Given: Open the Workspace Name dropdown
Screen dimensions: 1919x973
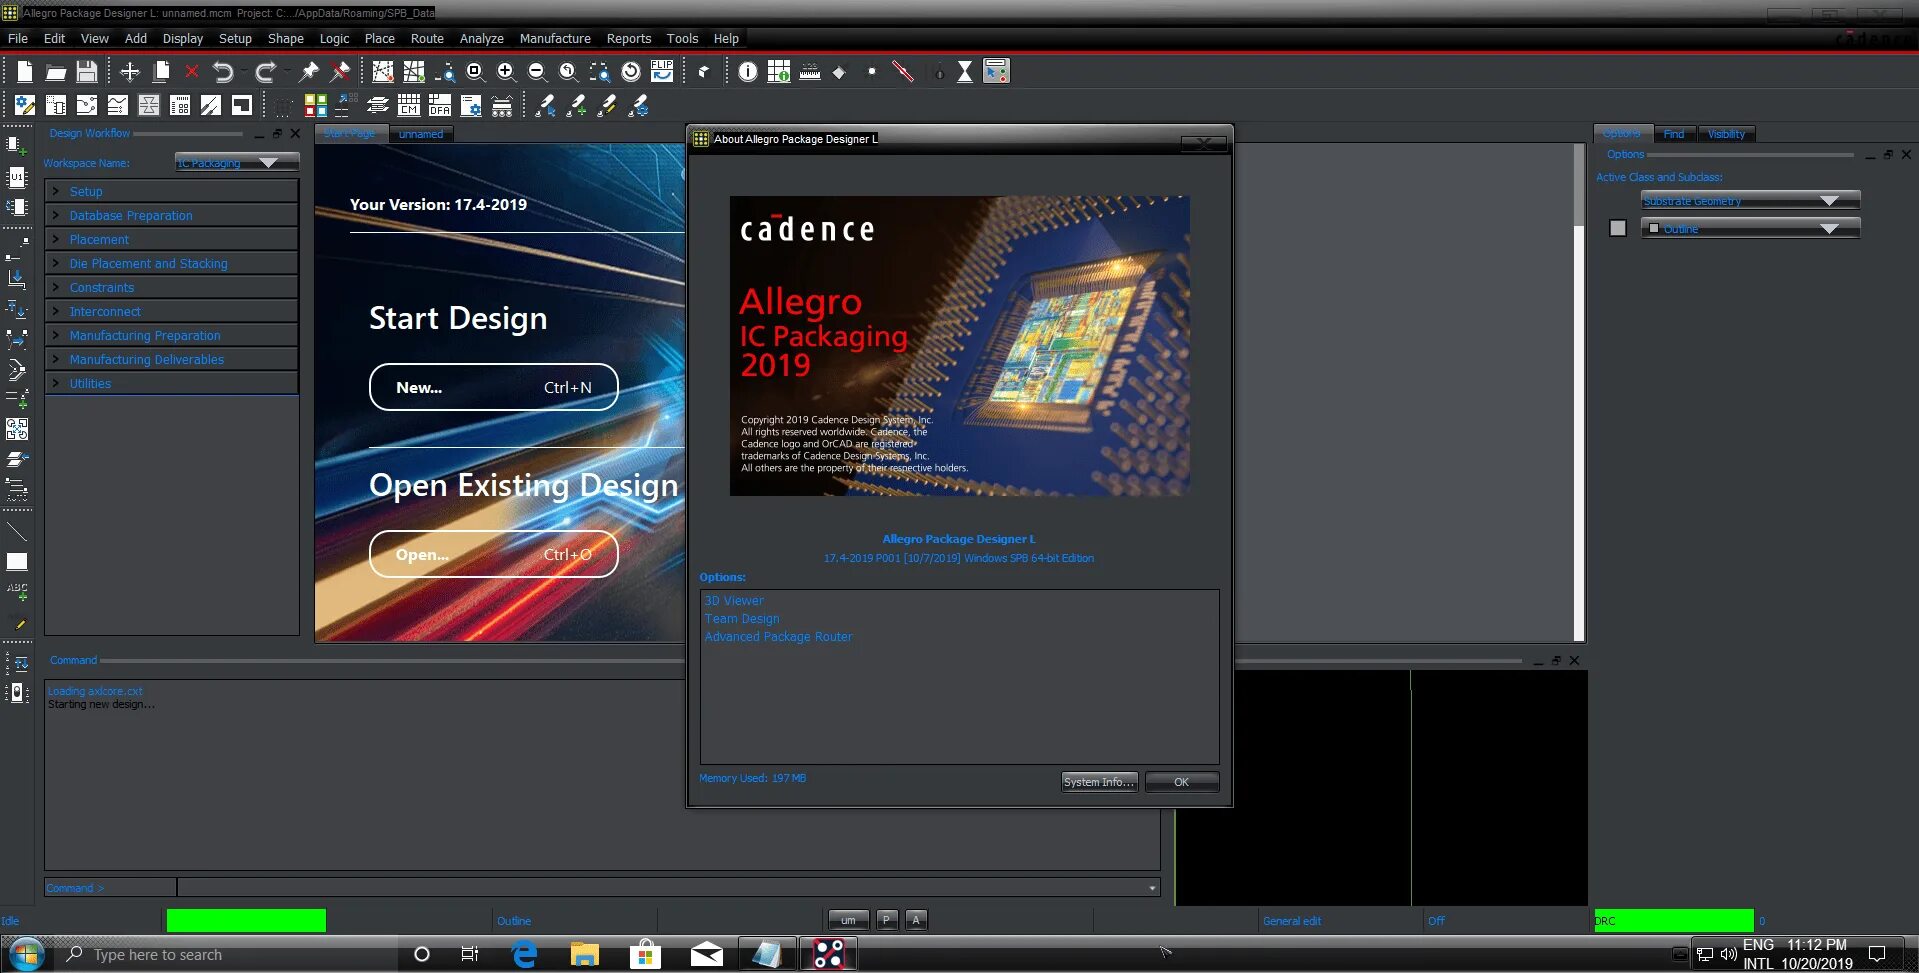Looking at the screenshot, I should click(x=237, y=163).
